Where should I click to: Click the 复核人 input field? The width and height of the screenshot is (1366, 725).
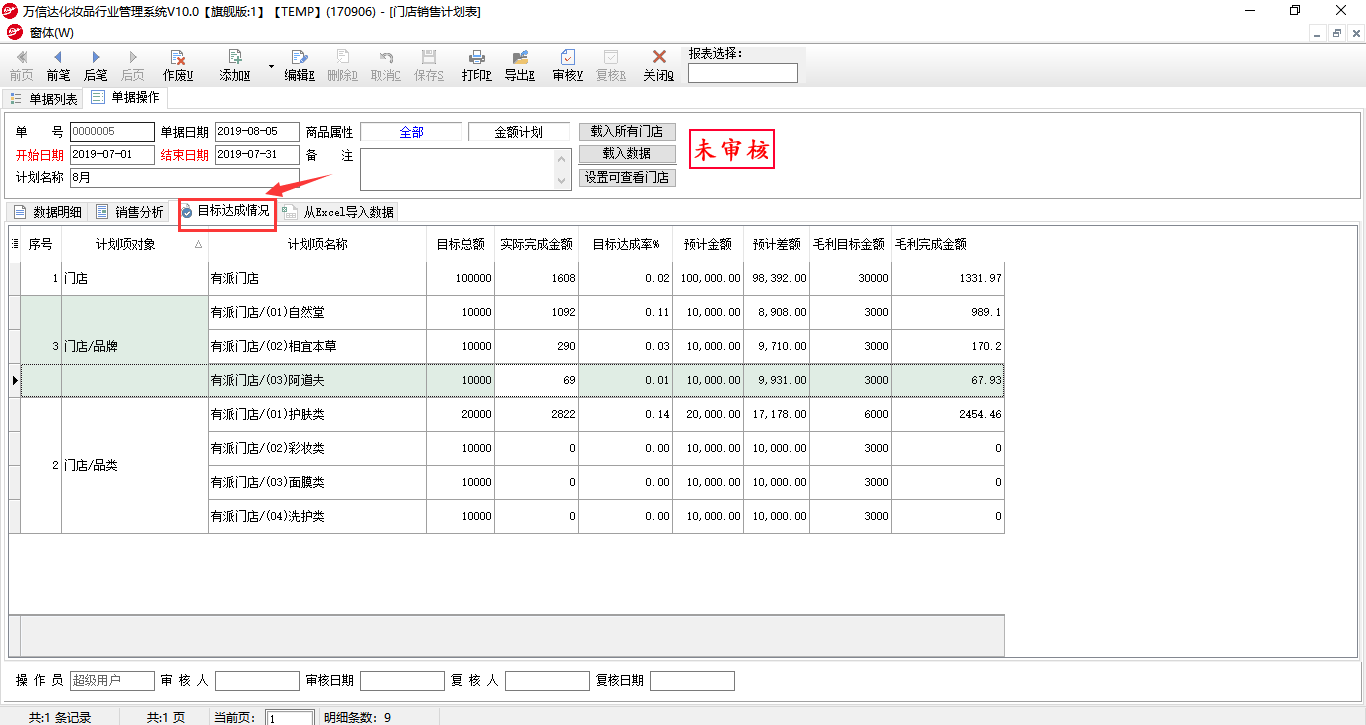547,681
